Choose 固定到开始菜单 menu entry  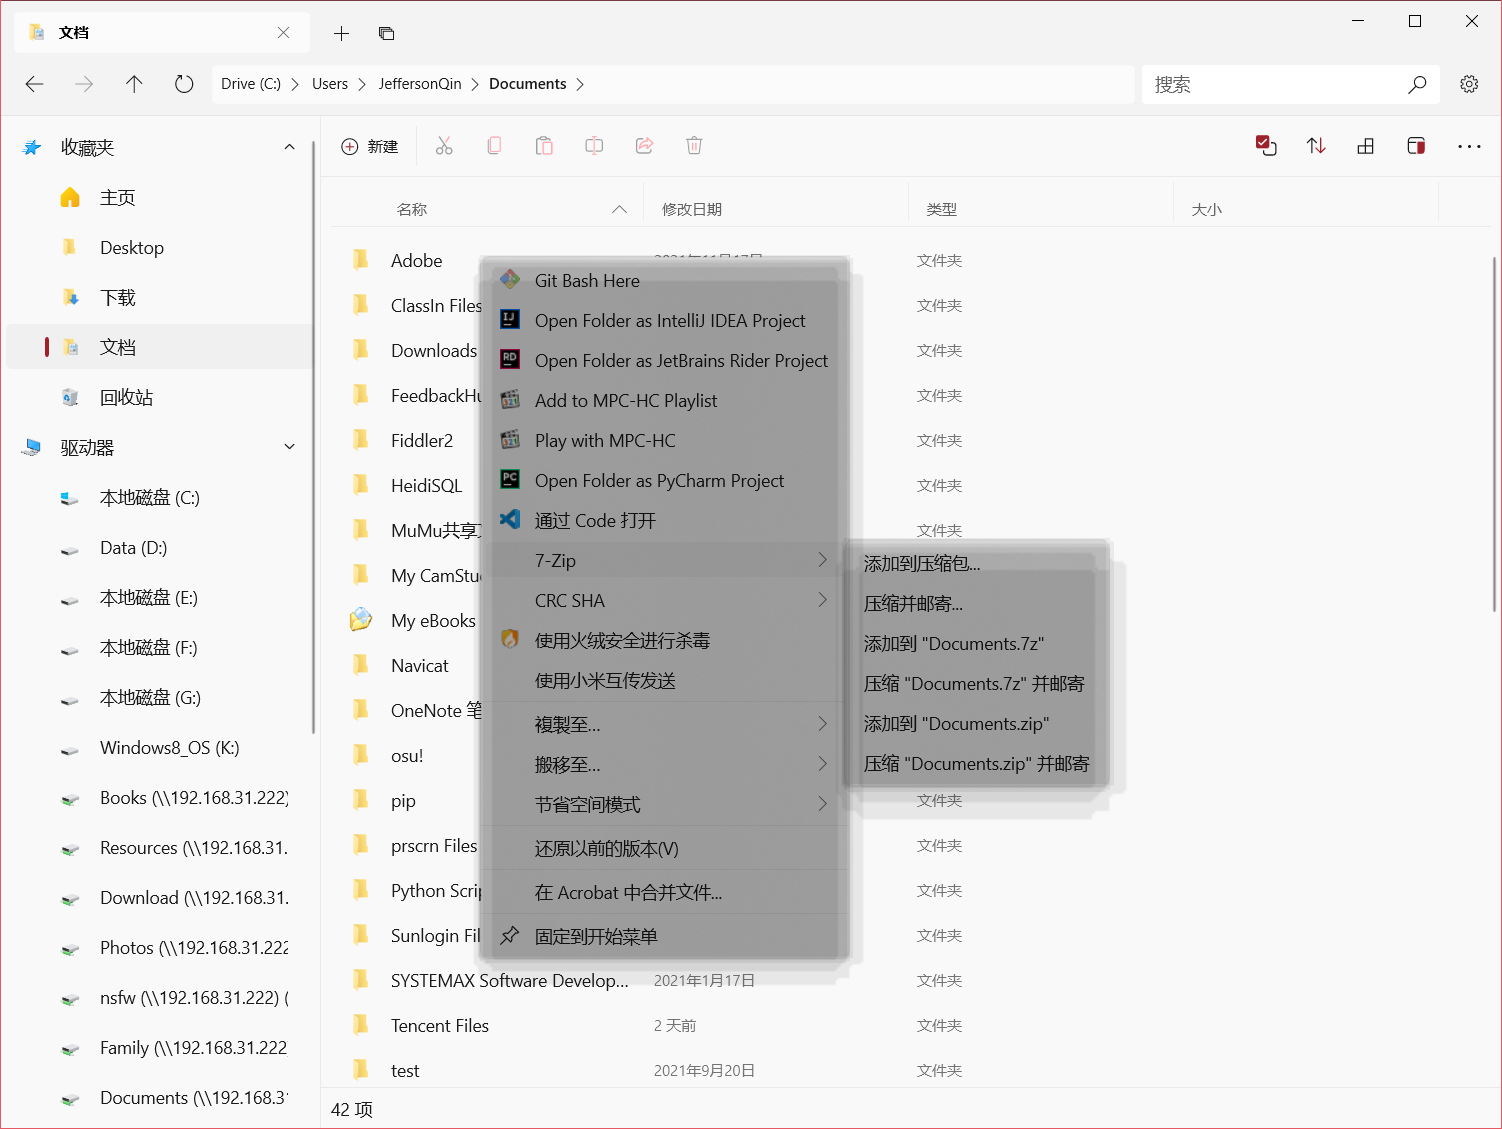click(x=664, y=937)
